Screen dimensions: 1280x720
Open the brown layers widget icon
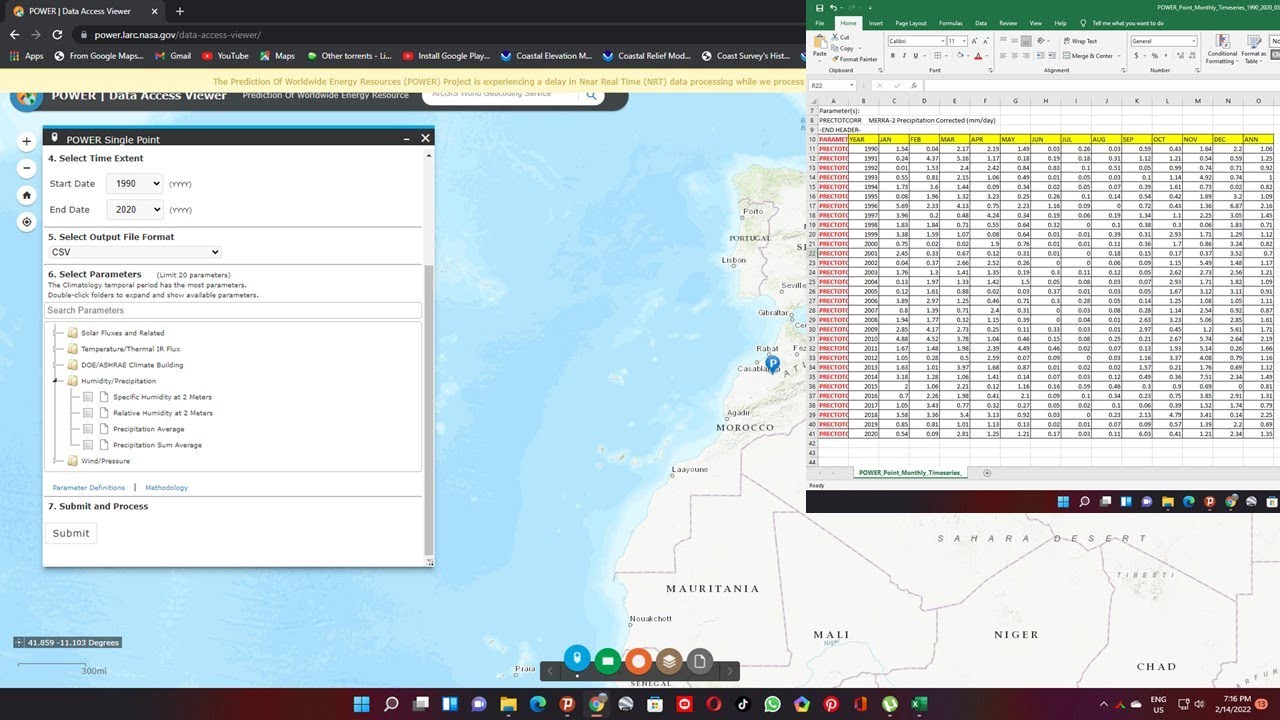669,660
